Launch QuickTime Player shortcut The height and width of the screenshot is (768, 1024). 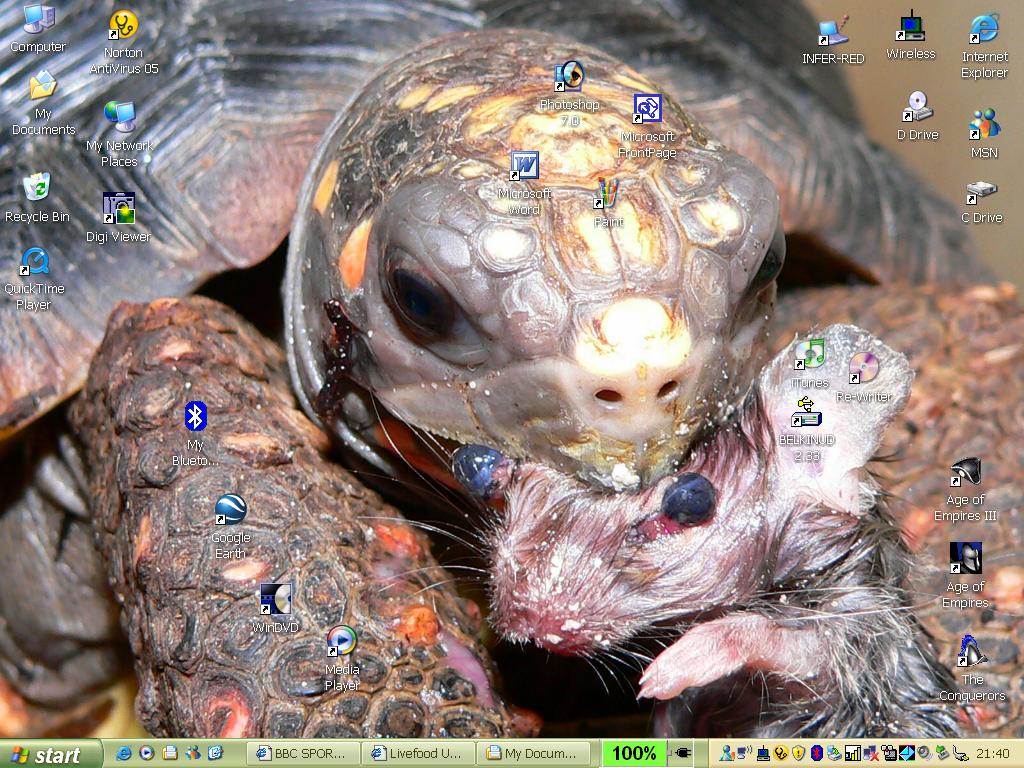click(34, 280)
